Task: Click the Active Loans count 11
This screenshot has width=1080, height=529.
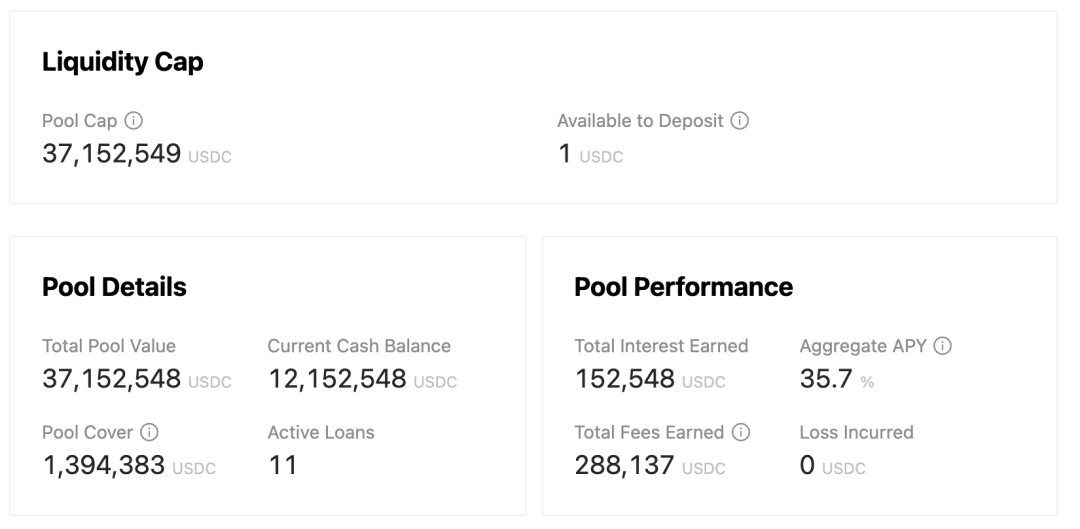Action: coord(282,466)
